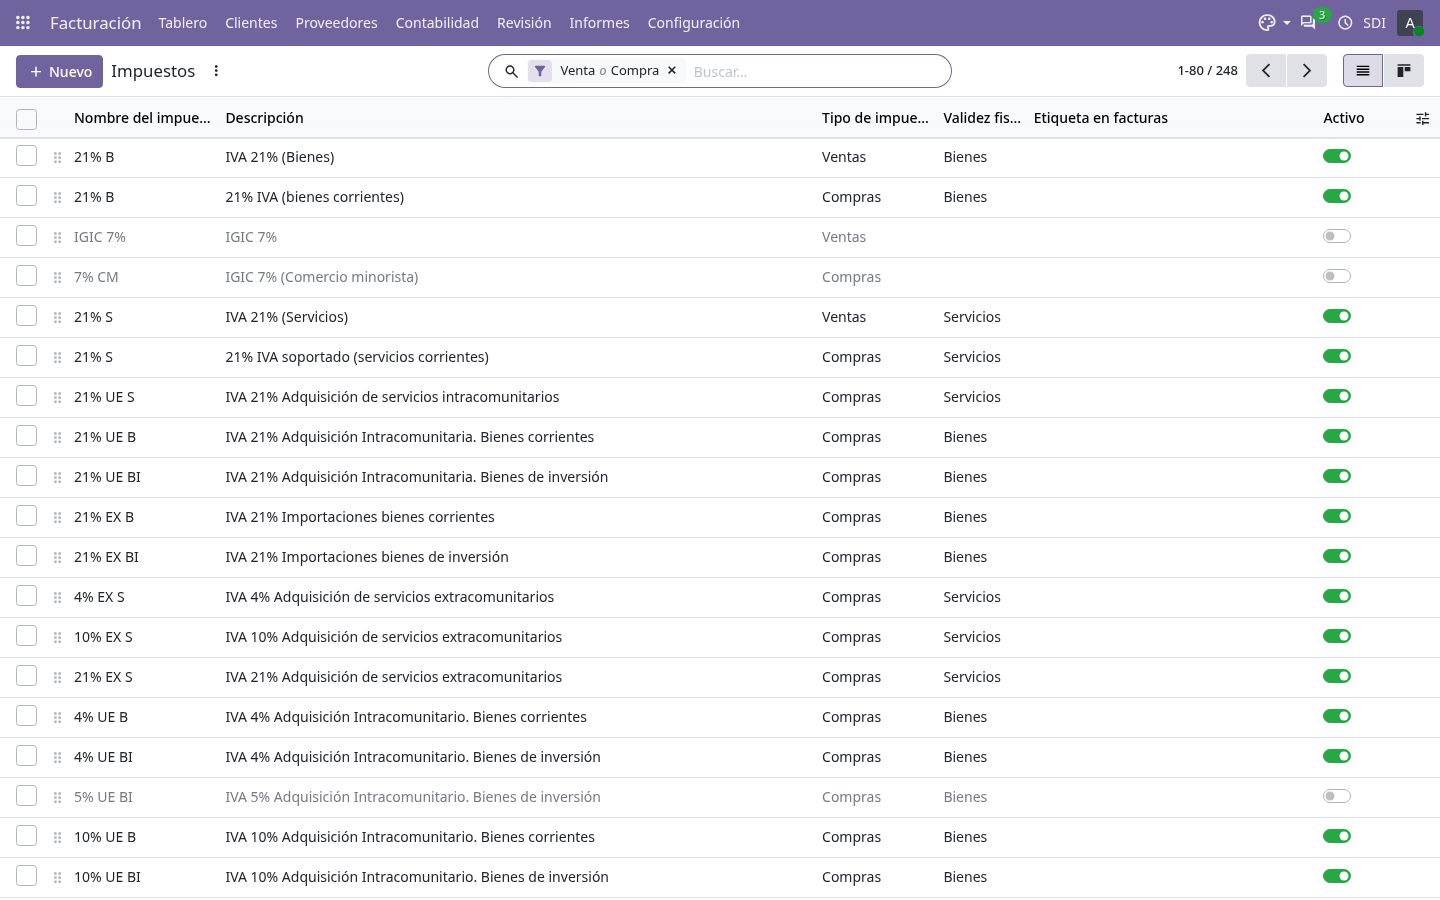Image resolution: width=1440 pixels, height=900 pixels.
Task: Switch to kanban view
Action: (1404, 70)
